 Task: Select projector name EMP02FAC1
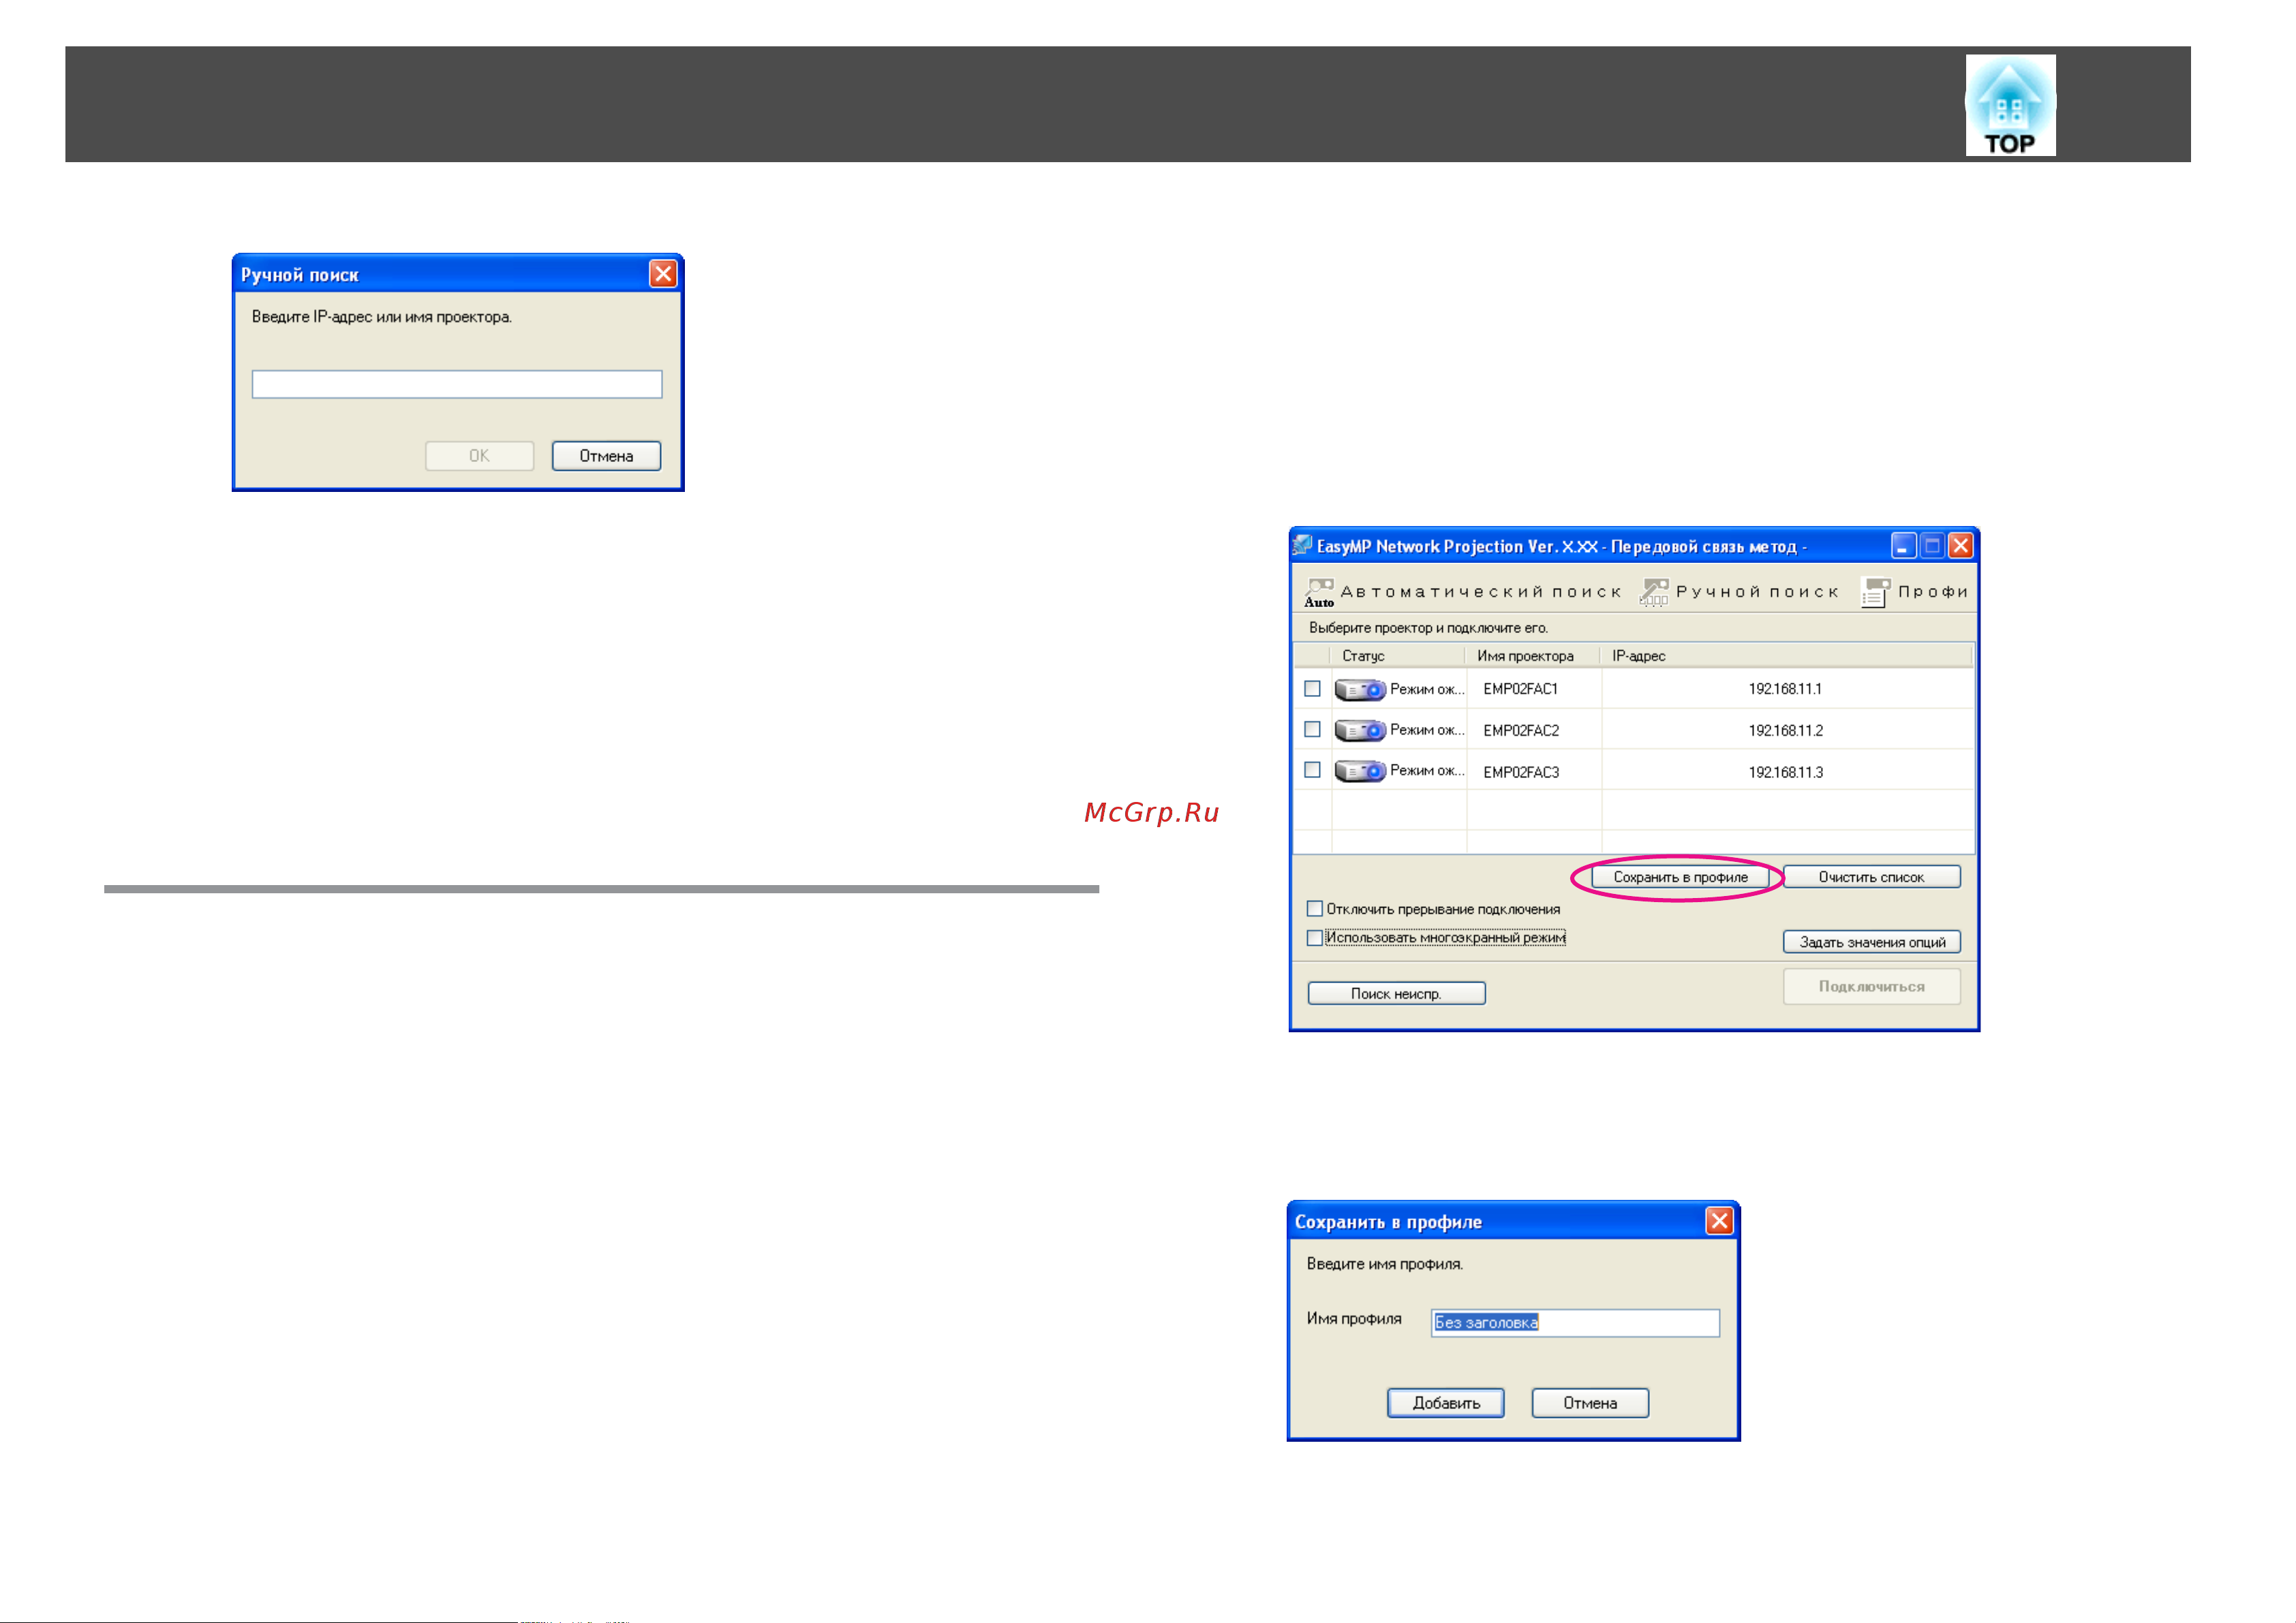tap(1520, 689)
